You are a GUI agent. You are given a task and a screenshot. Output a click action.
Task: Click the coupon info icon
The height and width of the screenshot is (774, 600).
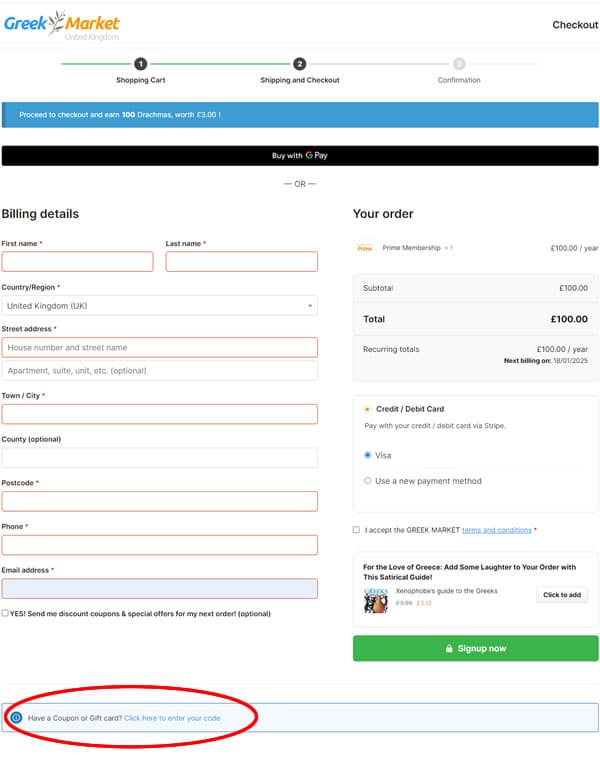click(x=17, y=718)
